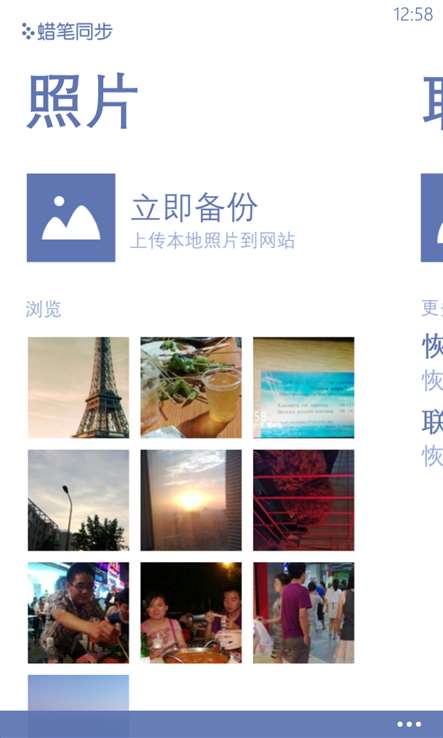Open the Eiffel Tower photo thumbnail
Image resolution: width=443 pixels, height=738 pixels.
78,387
